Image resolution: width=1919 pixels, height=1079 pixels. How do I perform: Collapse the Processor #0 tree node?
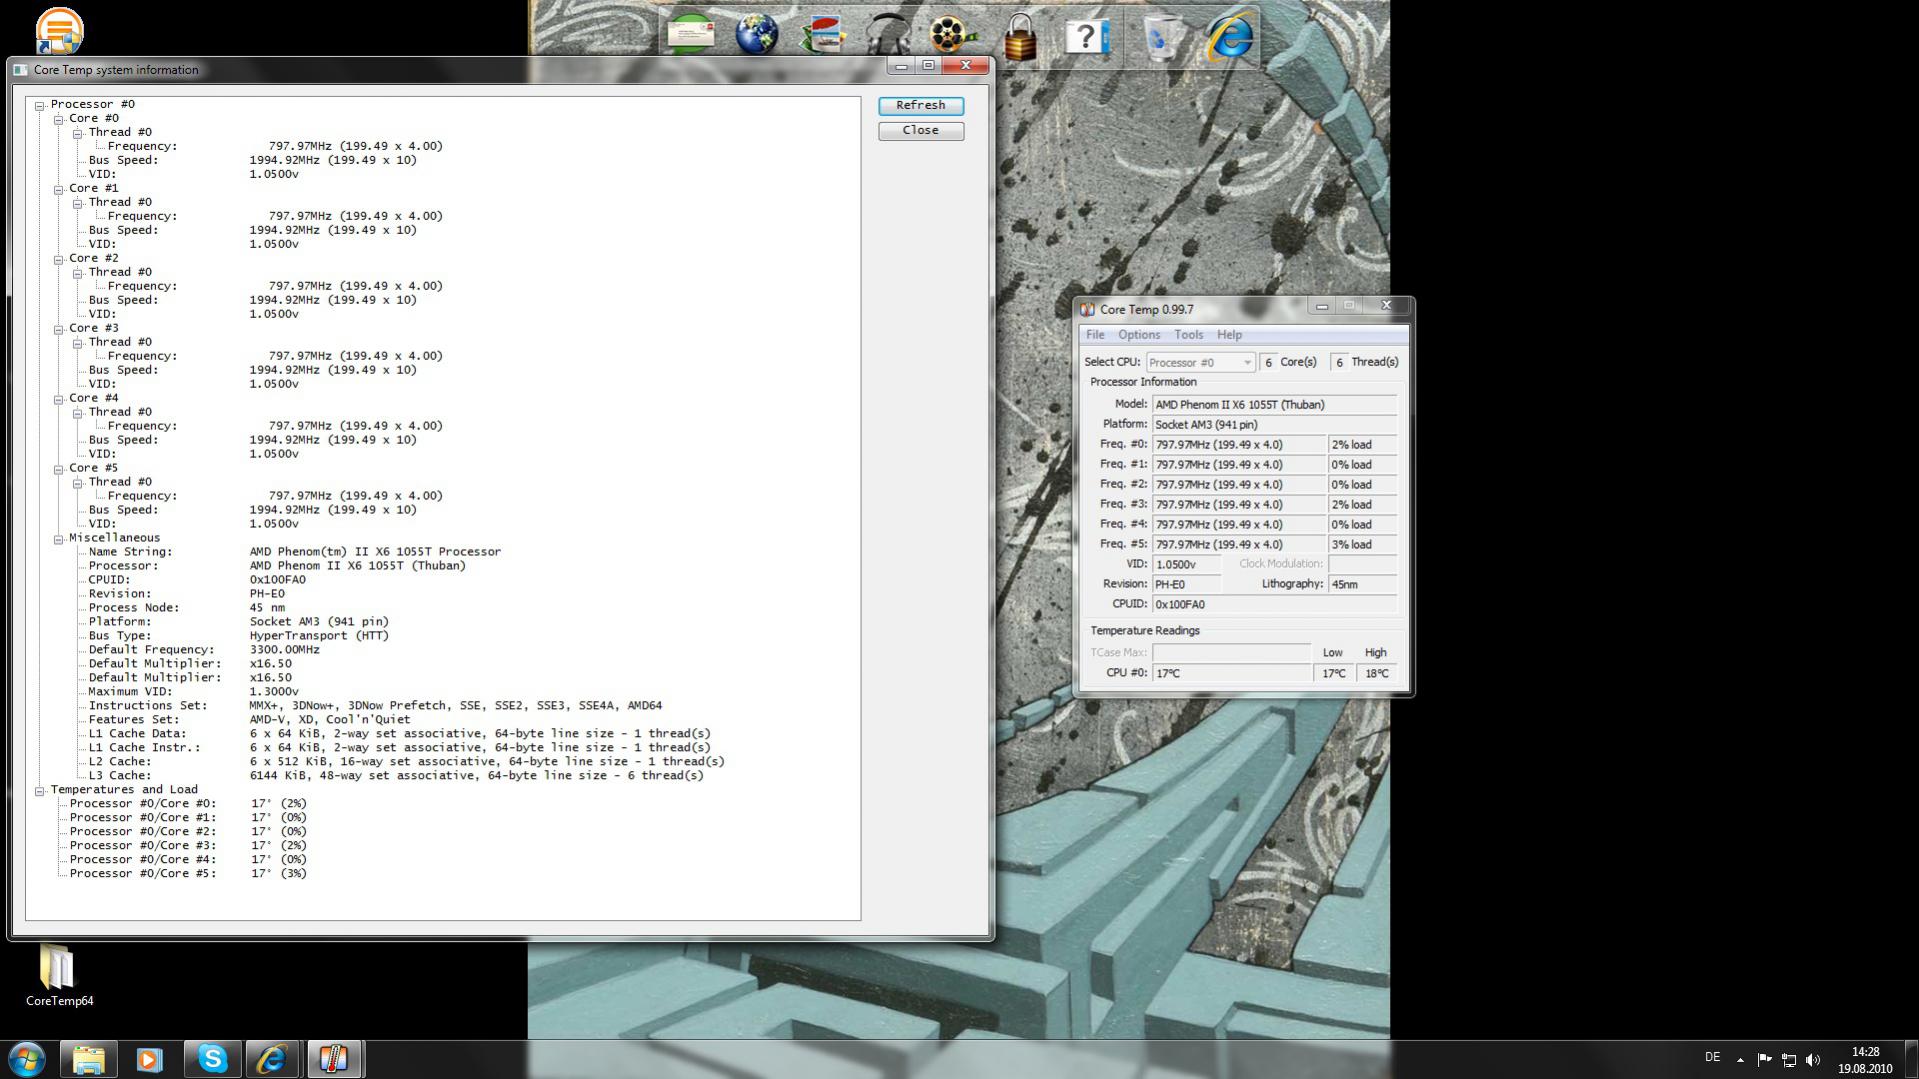tap(40, 105)
